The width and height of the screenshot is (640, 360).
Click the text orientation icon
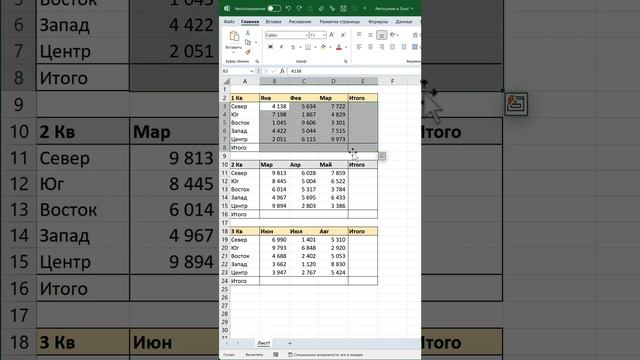click(393, 35)
